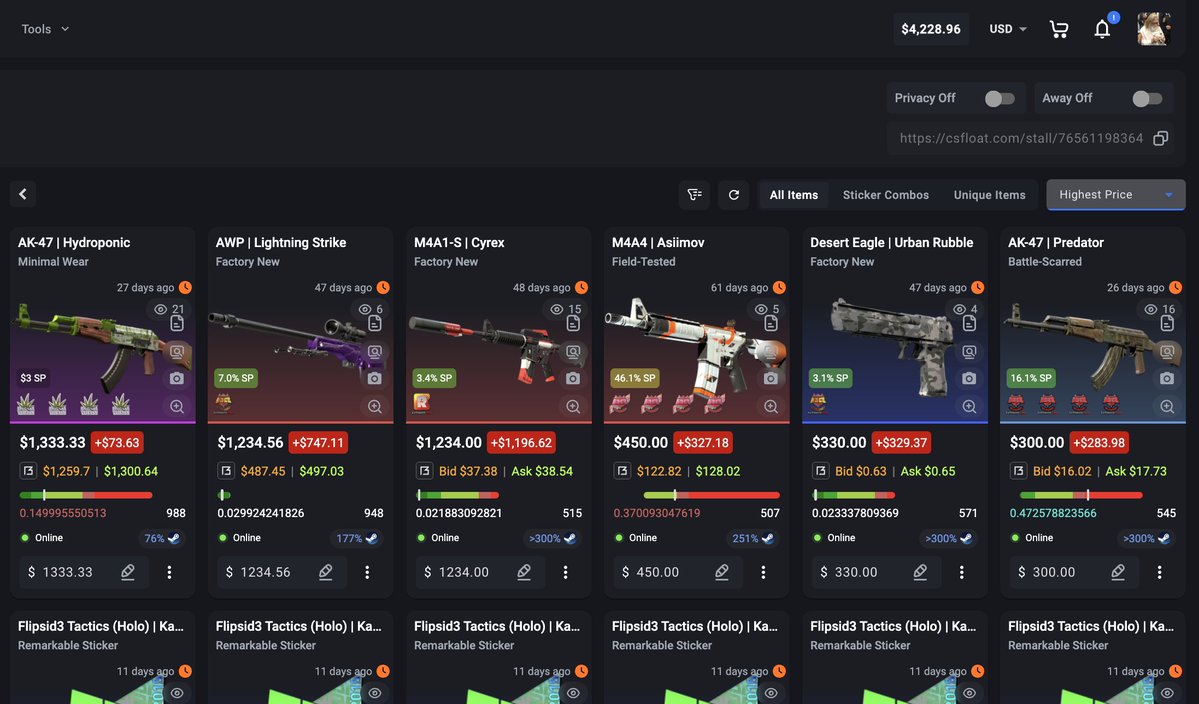Click the eye views counter showing 21
Image resolution: width=1199 pixels, height=704 pixels.
click(x=169, y=309)
